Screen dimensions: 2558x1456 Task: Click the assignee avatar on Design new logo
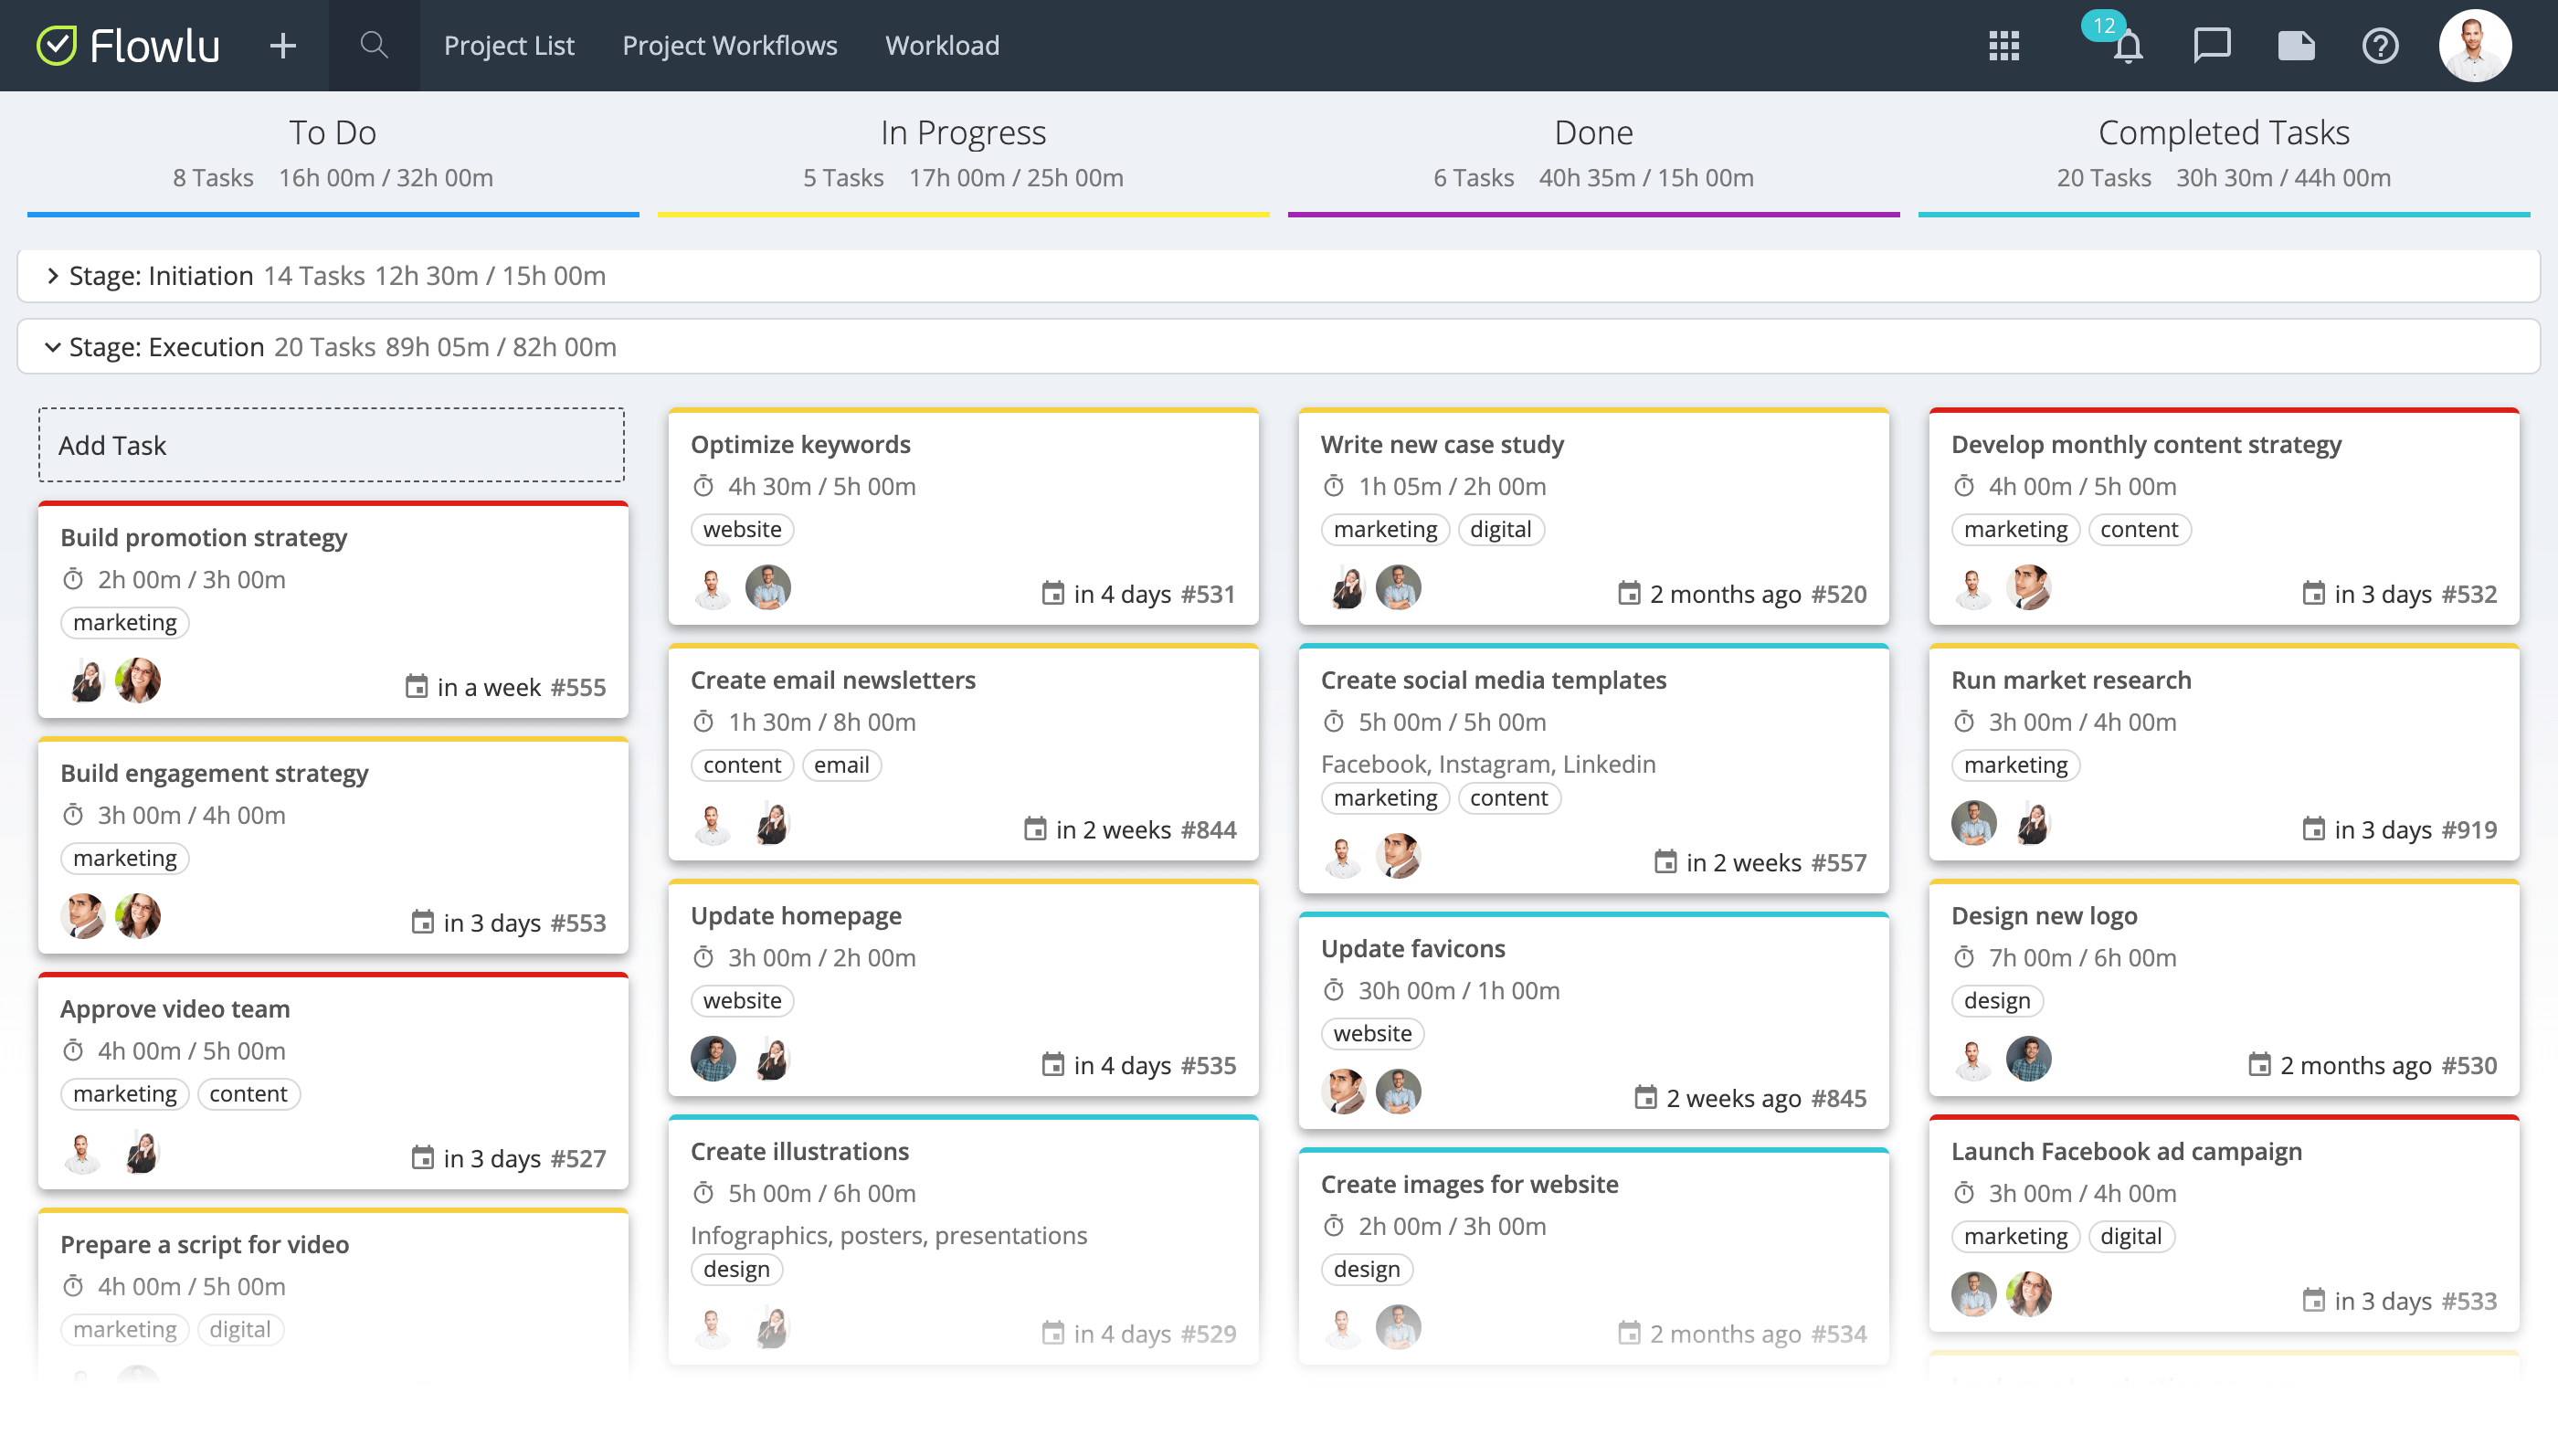(1975, 1058)
